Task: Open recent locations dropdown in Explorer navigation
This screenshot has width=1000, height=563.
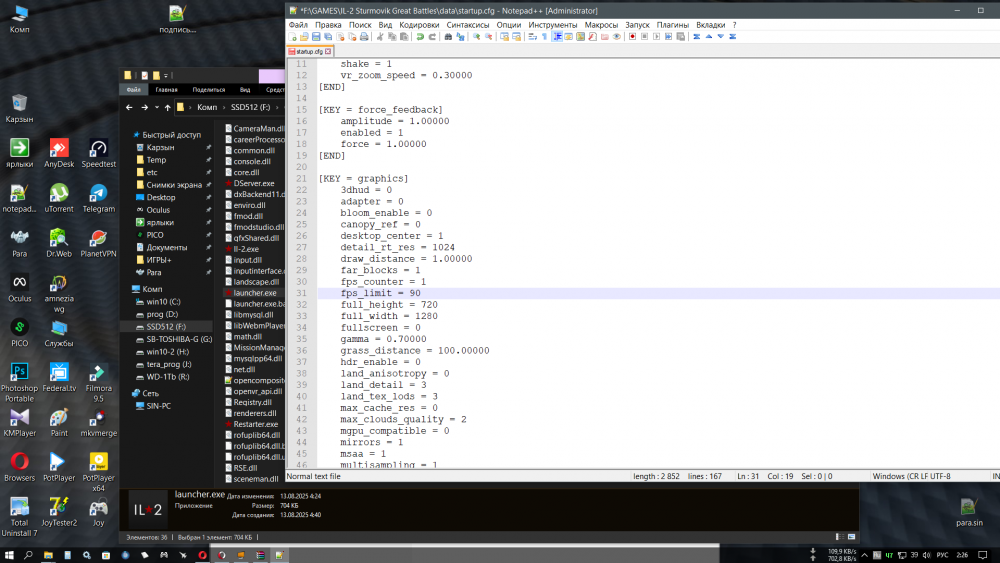Action: click(158, 107)
